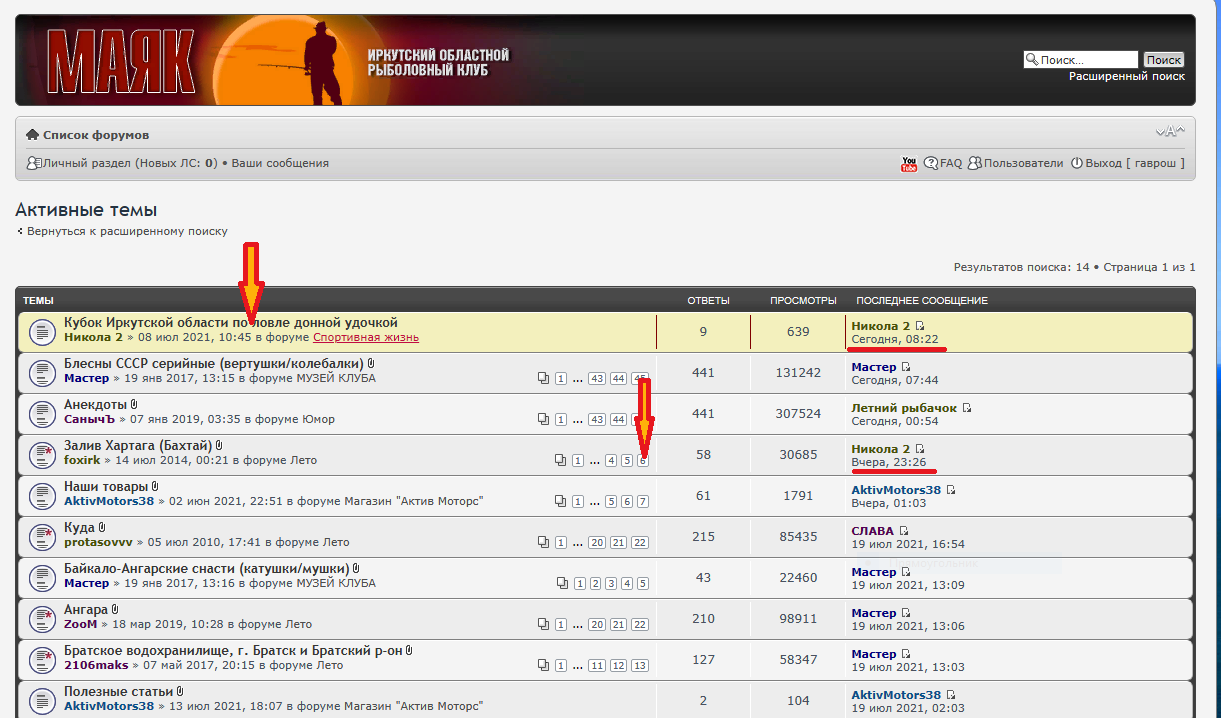
Task: Go to Список форумов
Action: click(96, 135)
